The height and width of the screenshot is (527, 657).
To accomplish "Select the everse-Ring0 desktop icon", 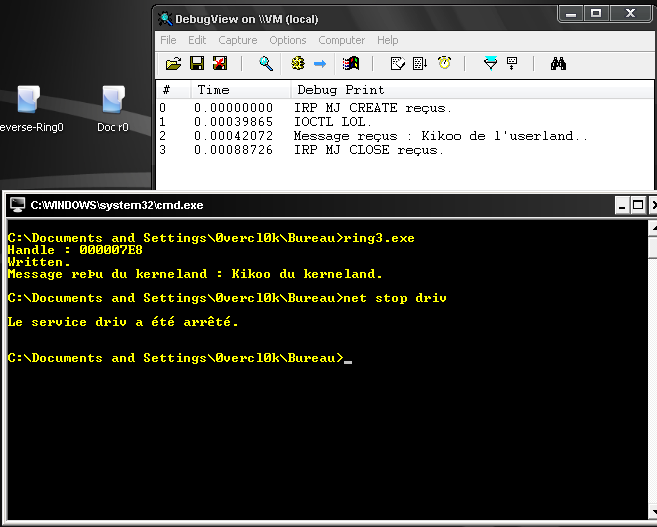I will pos(30,109).
